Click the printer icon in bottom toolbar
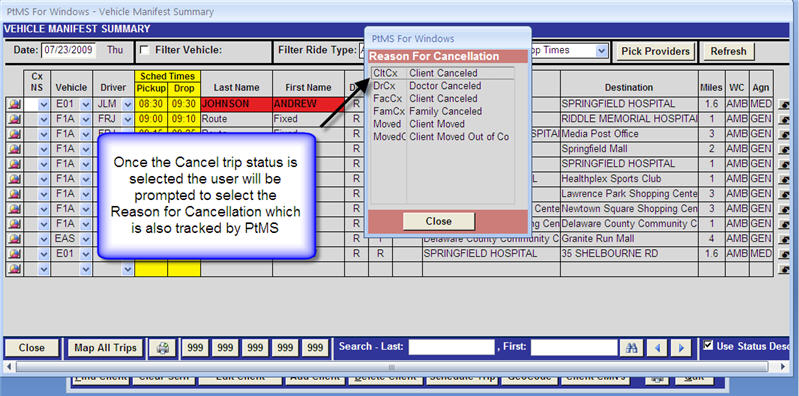The height and width of the screenshot is (396, 799). click(162, 348)
